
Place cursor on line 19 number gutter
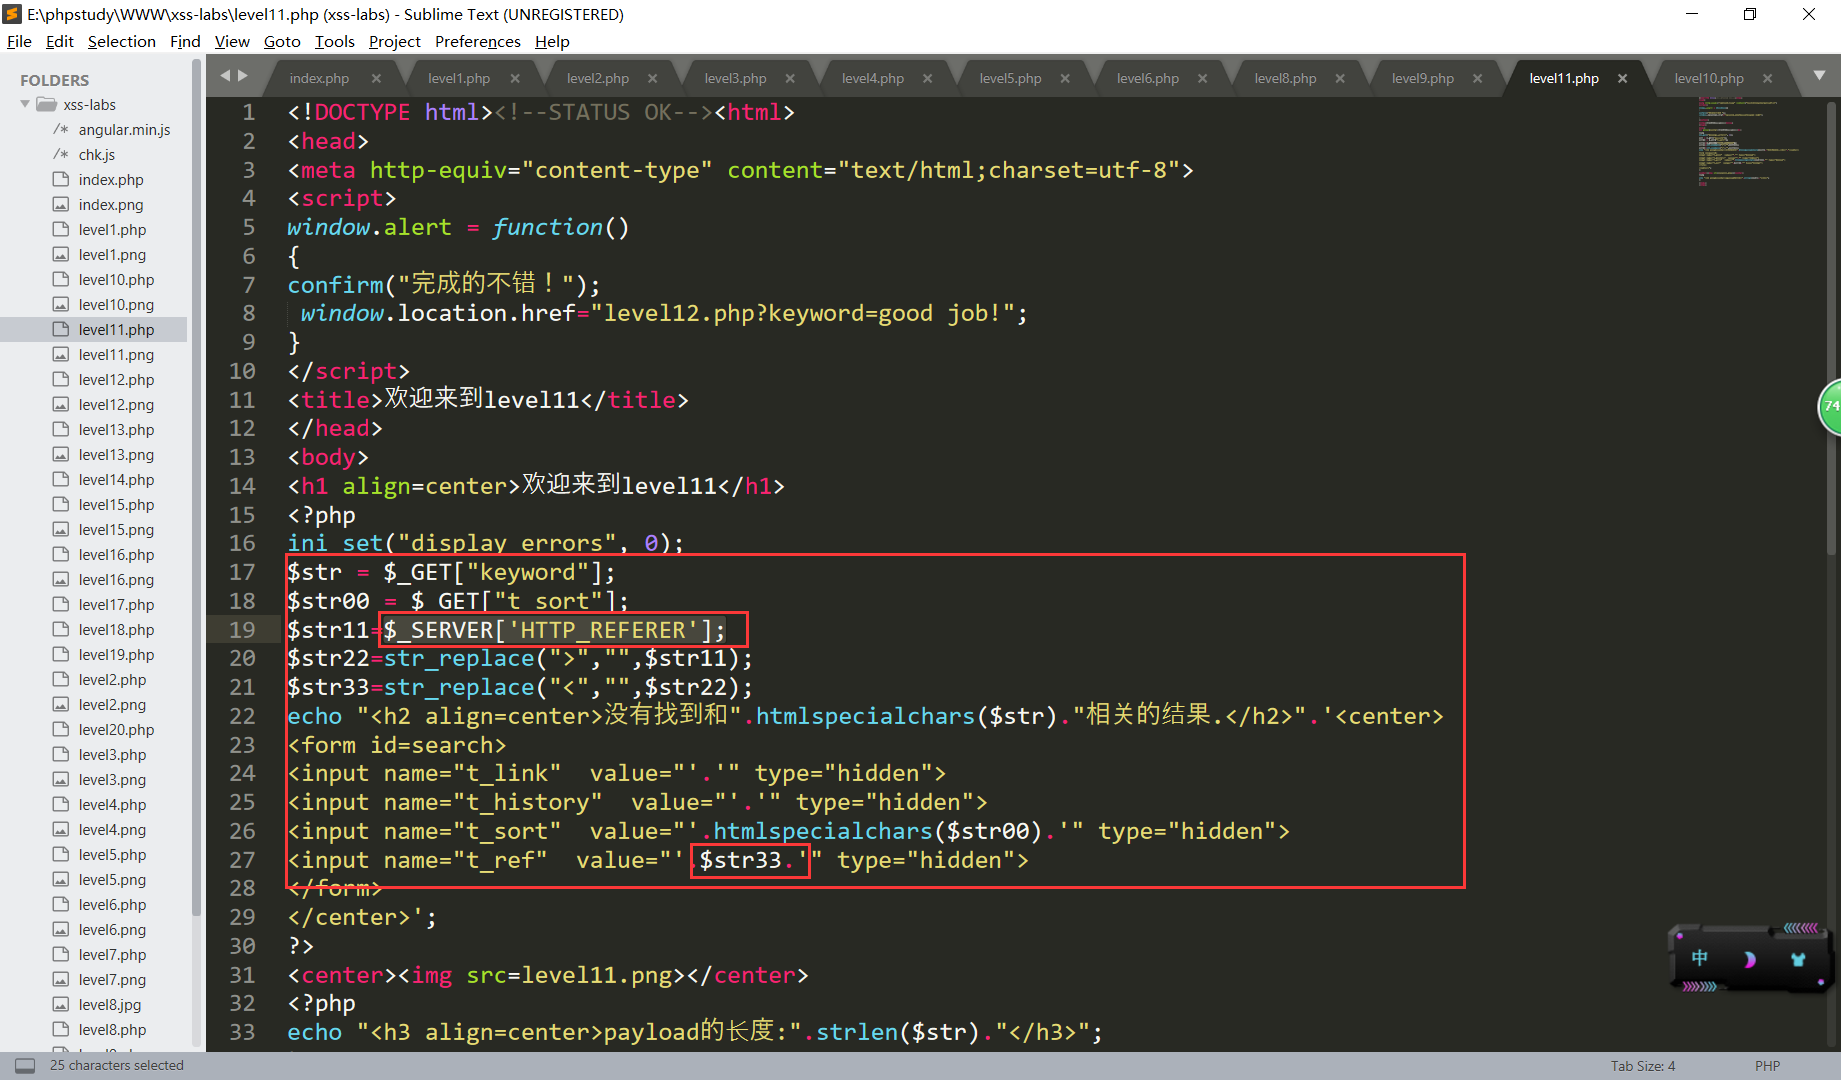coord(242,630)
